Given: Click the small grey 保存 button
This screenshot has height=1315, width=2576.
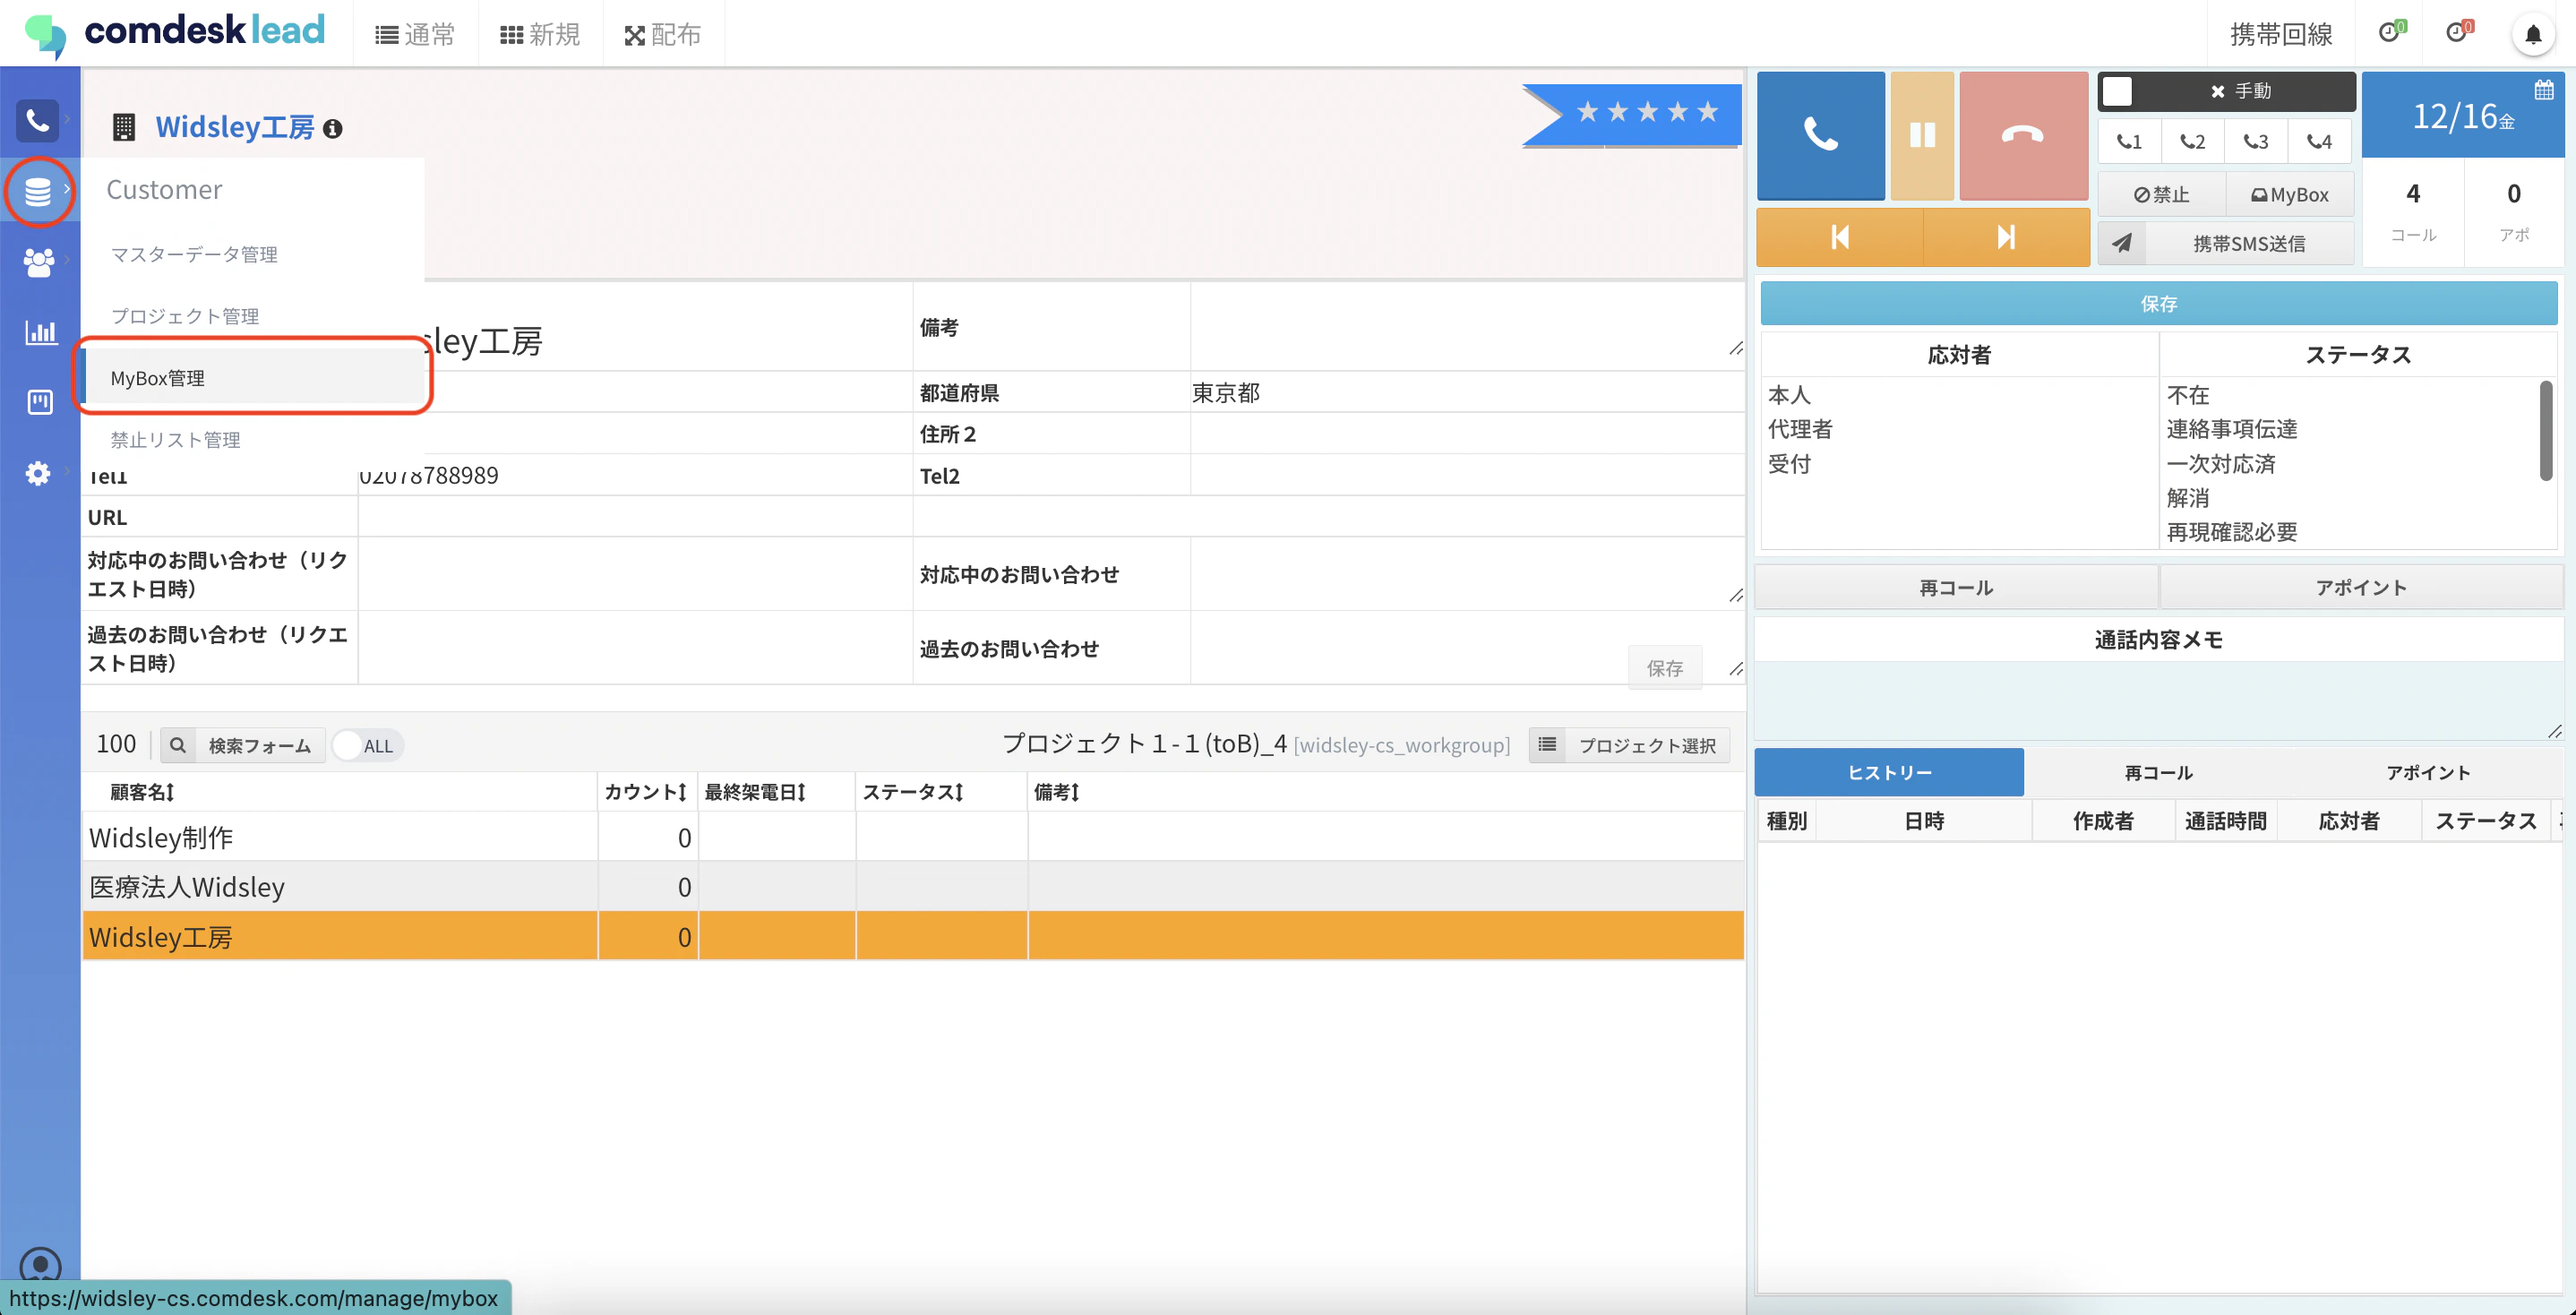Looking at the screenshot, I should (x=1665, y=668).
